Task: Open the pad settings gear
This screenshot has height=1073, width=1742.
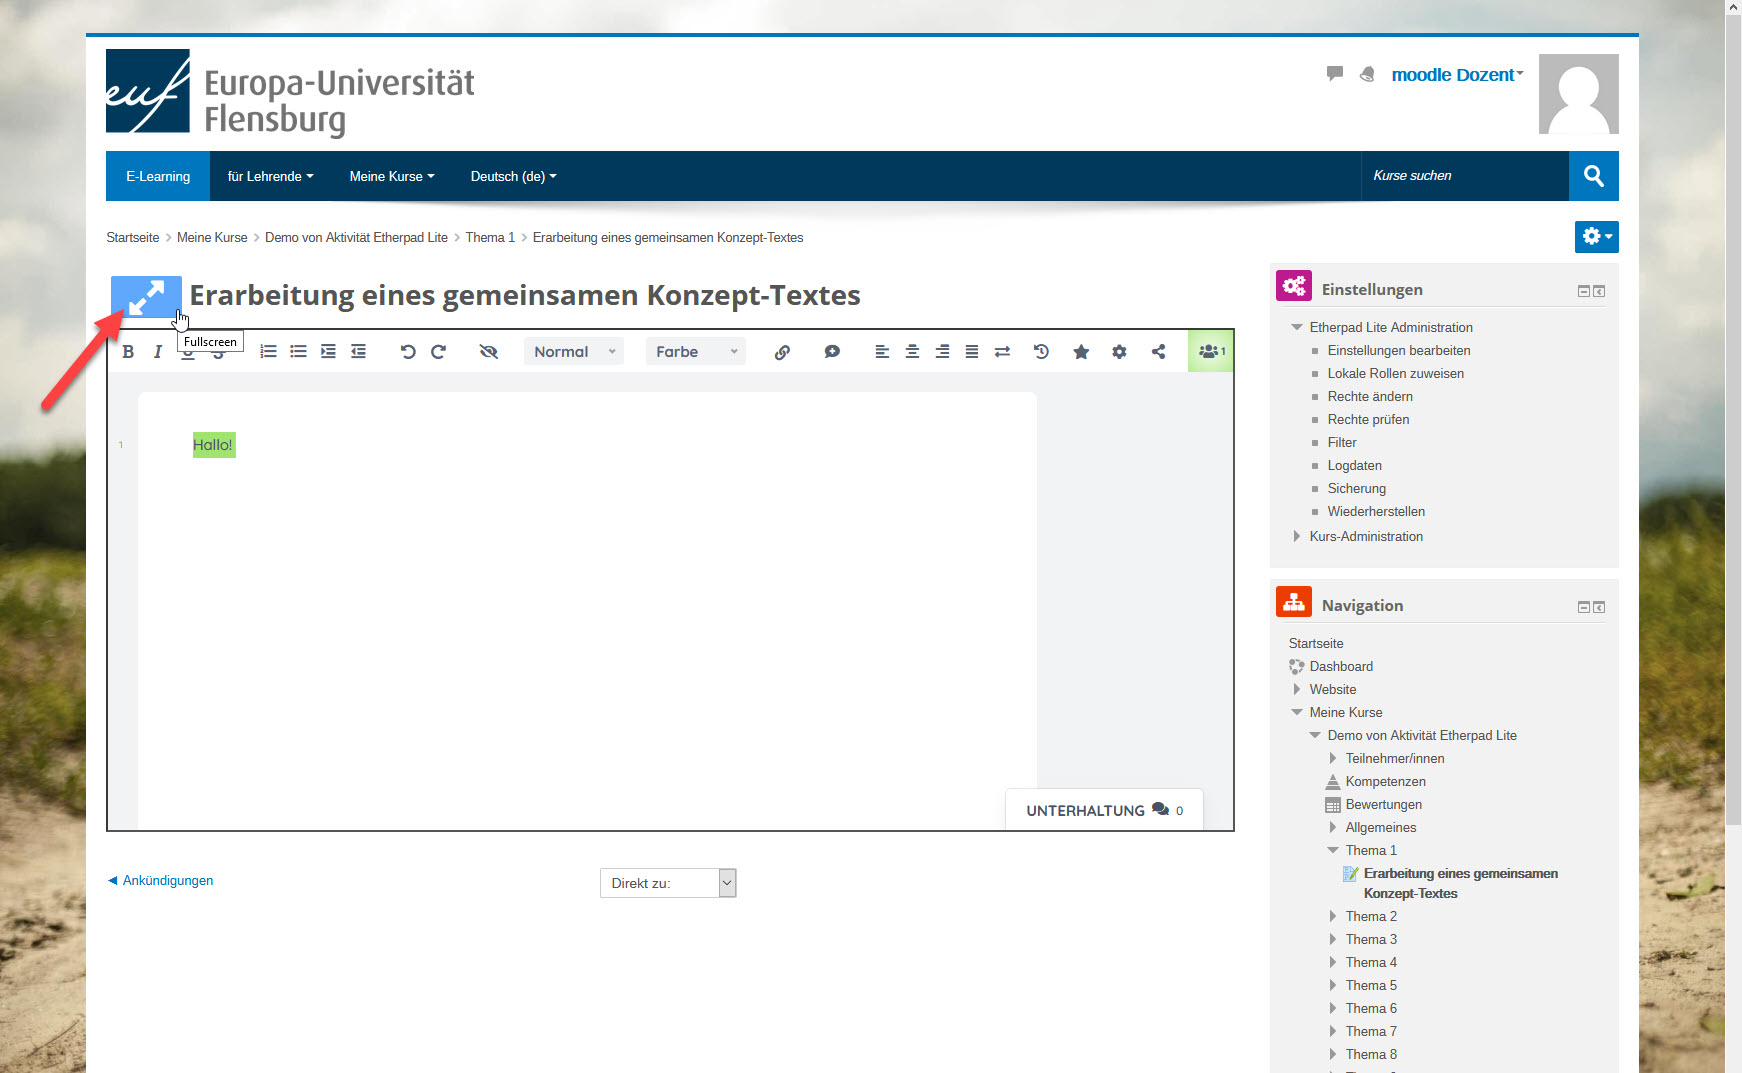Action: [1119, 352]
